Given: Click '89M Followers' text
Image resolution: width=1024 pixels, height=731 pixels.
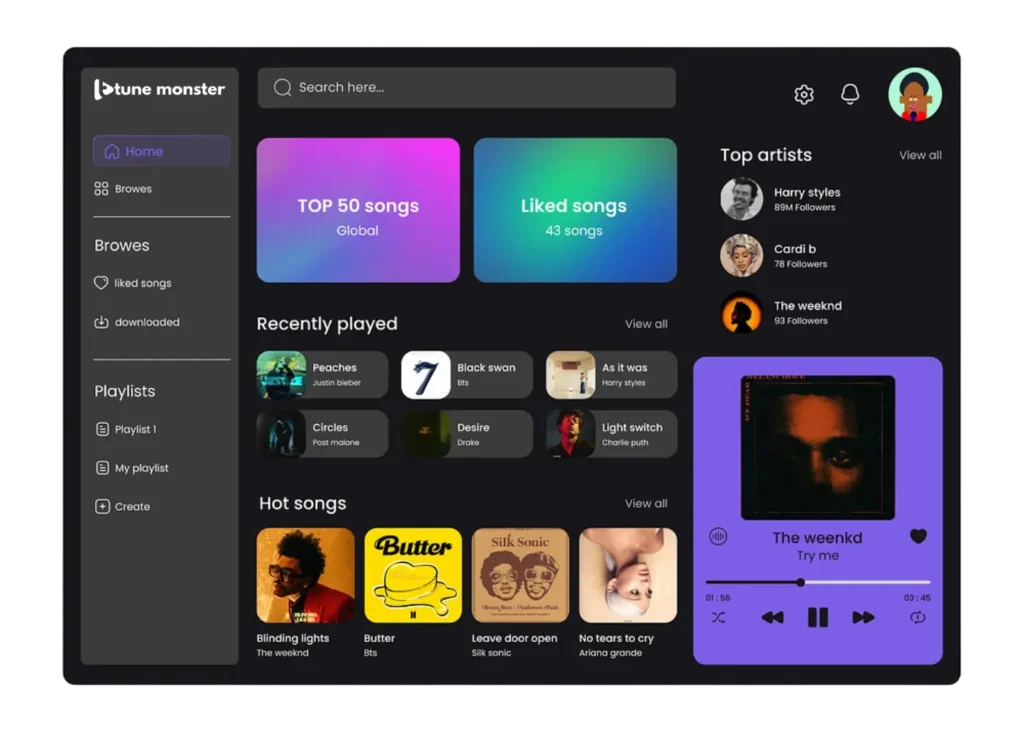Looking at the screenshot, I should (x=805, y=208).
